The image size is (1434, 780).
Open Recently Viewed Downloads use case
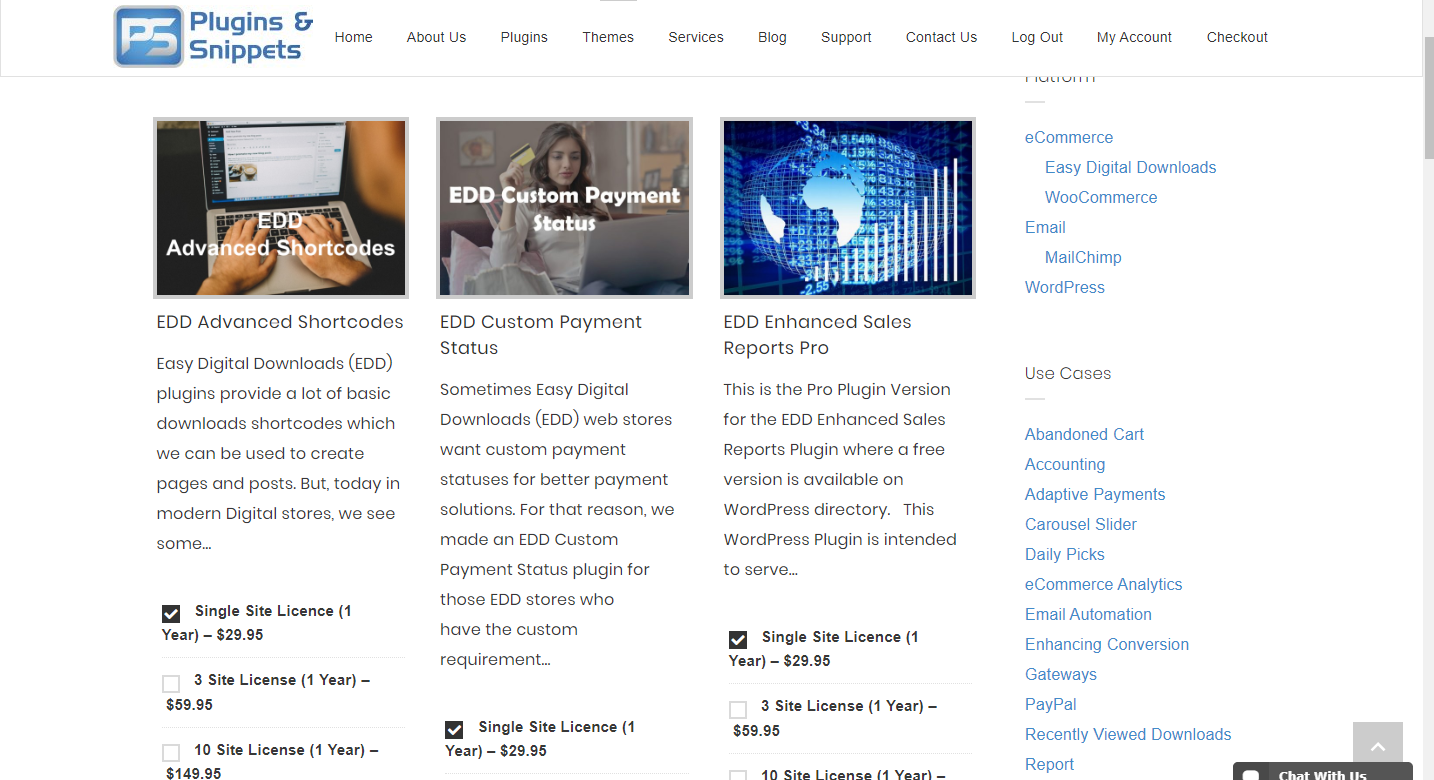pyautogui.click(x=1128, y=734)
